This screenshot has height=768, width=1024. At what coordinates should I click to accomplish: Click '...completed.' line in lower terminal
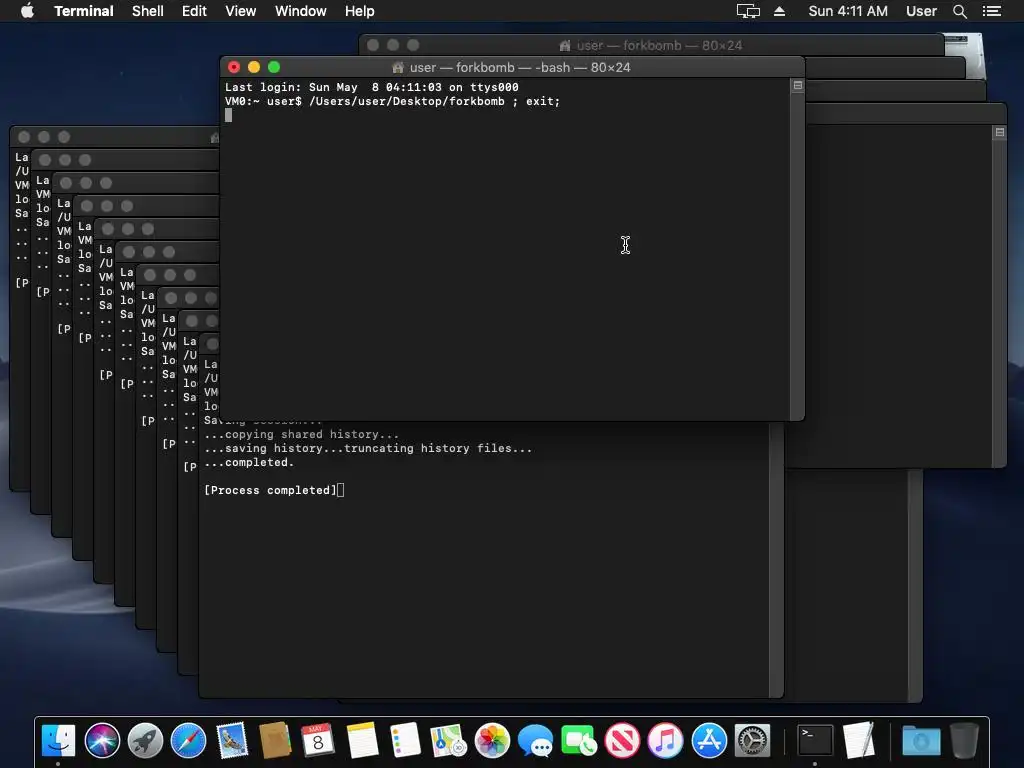(249, 462)
